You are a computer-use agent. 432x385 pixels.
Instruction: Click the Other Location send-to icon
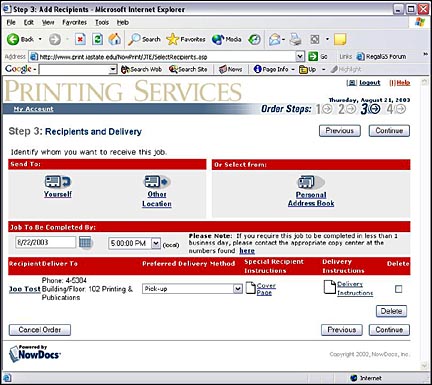click(157, 182)
